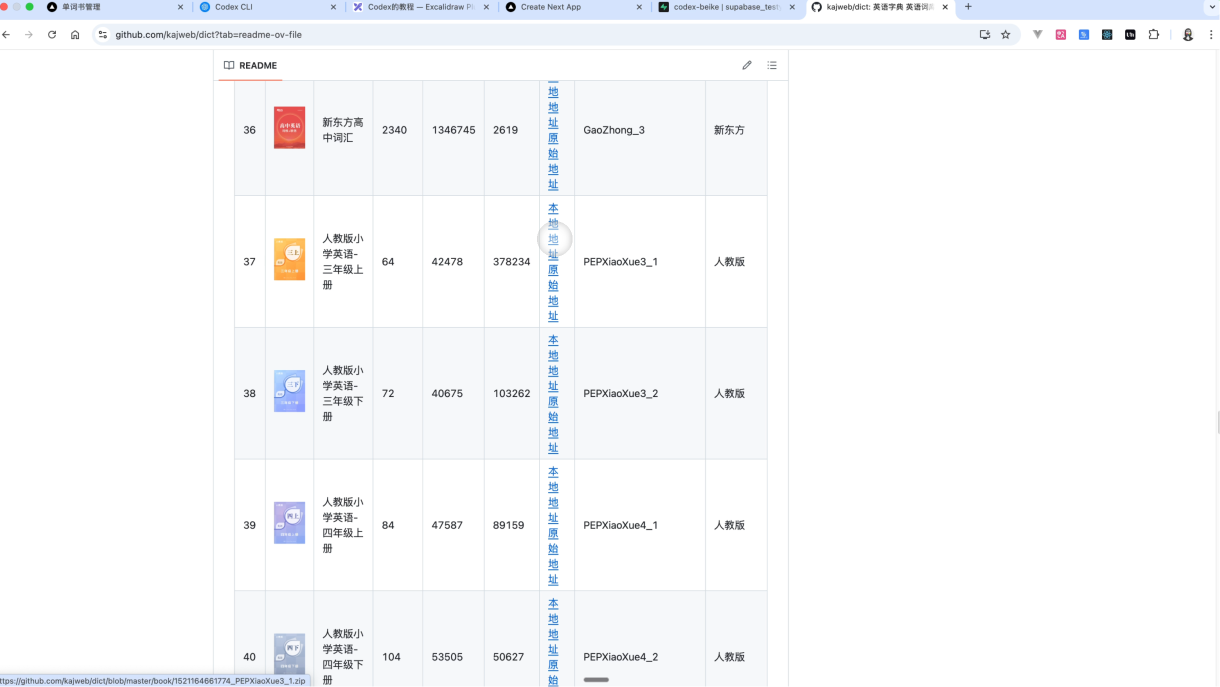Expand the tab search dropdown chevron
Screen dimensions: 1220x687
click(x=1211, y=7)
